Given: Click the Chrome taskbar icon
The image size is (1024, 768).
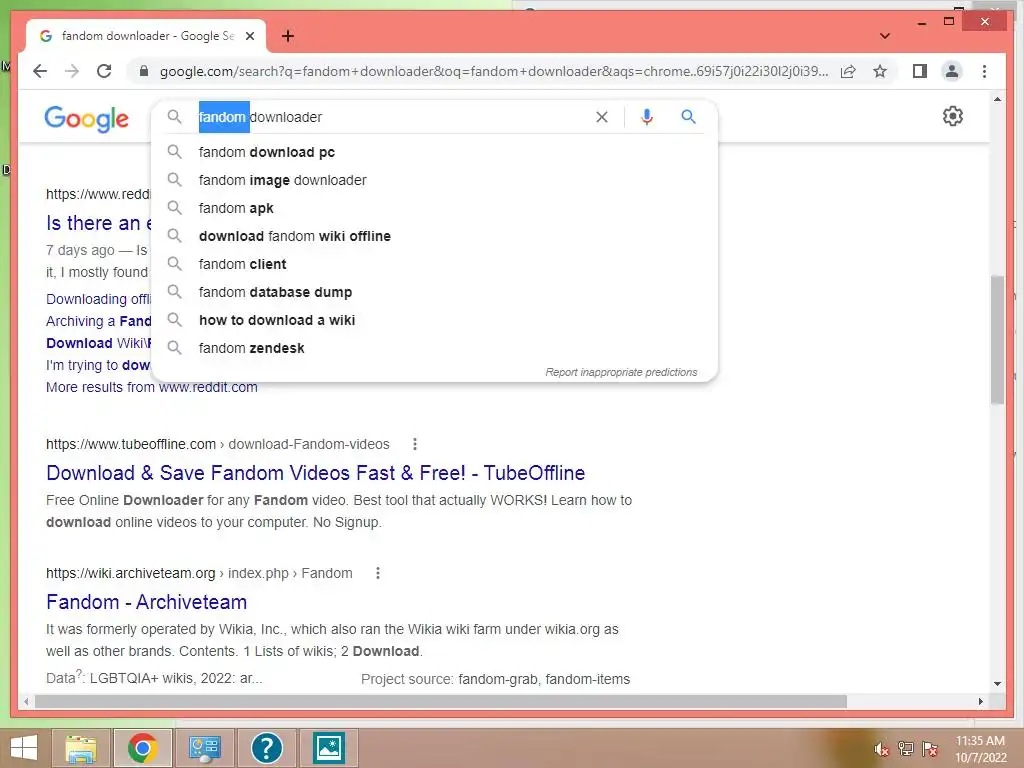Looking at the screenshot, I should (143, 748).
